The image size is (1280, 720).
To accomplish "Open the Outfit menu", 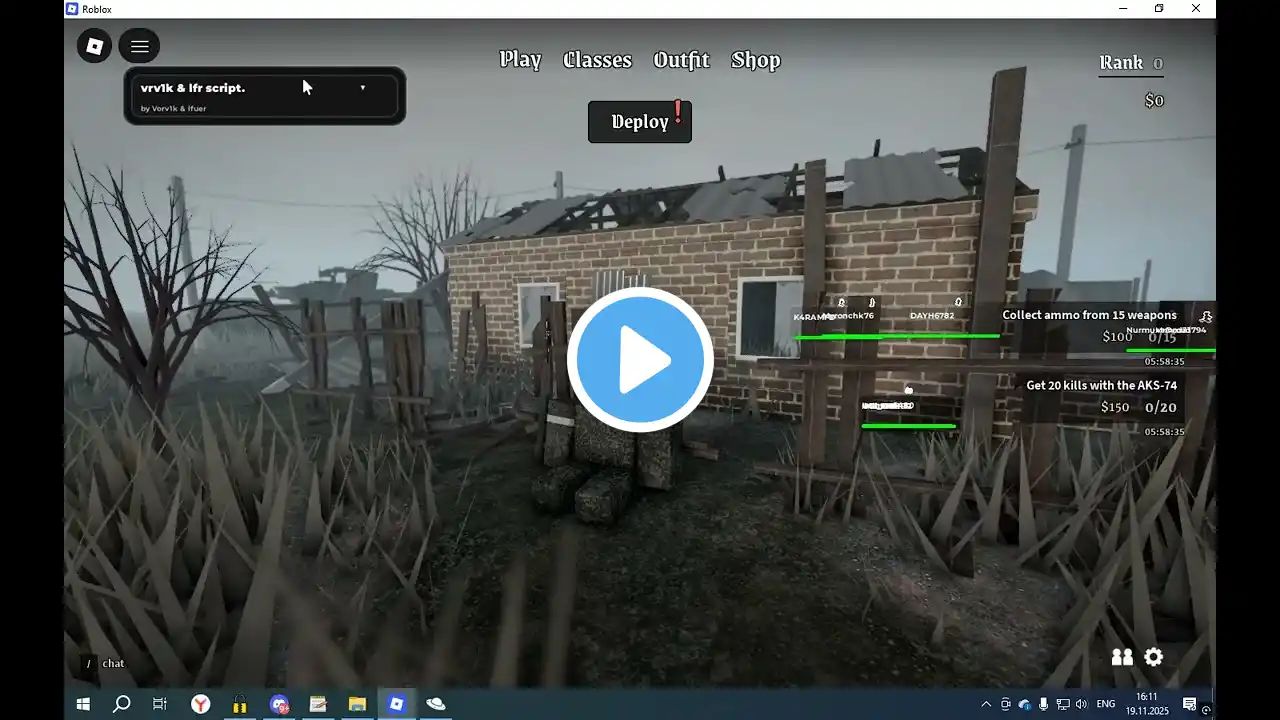I will coord(681,60).
